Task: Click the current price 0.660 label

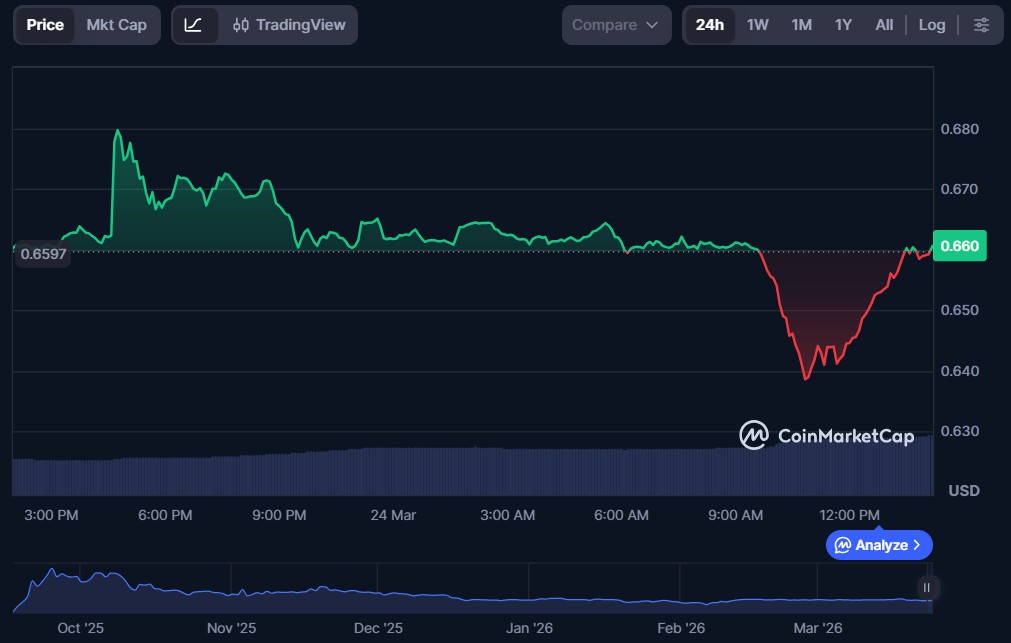Action: (x=959, y=246)
